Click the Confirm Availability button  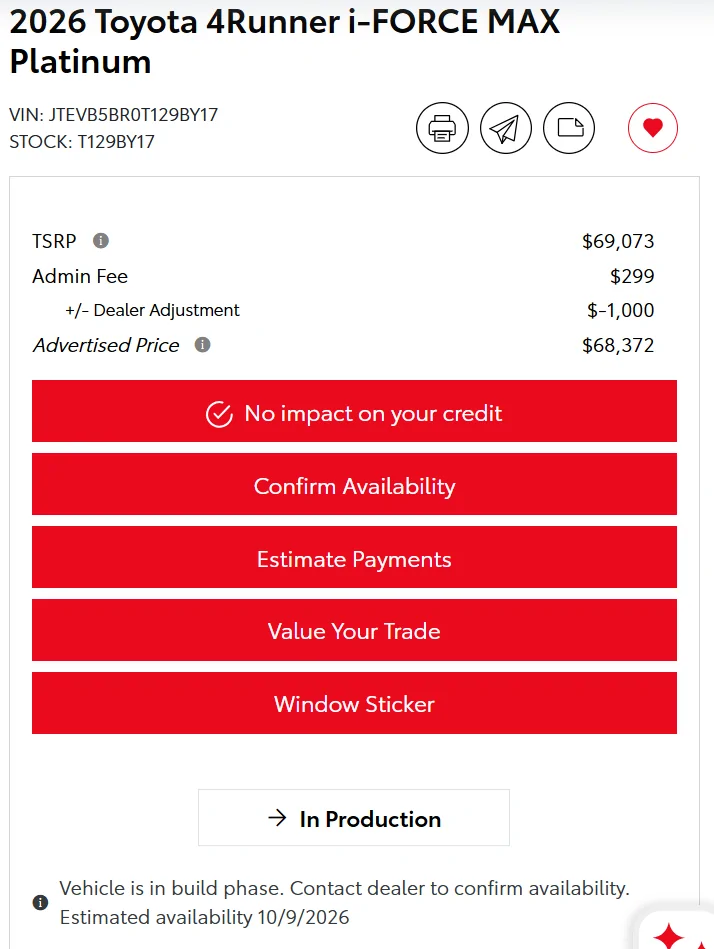(x=354, y=484)
